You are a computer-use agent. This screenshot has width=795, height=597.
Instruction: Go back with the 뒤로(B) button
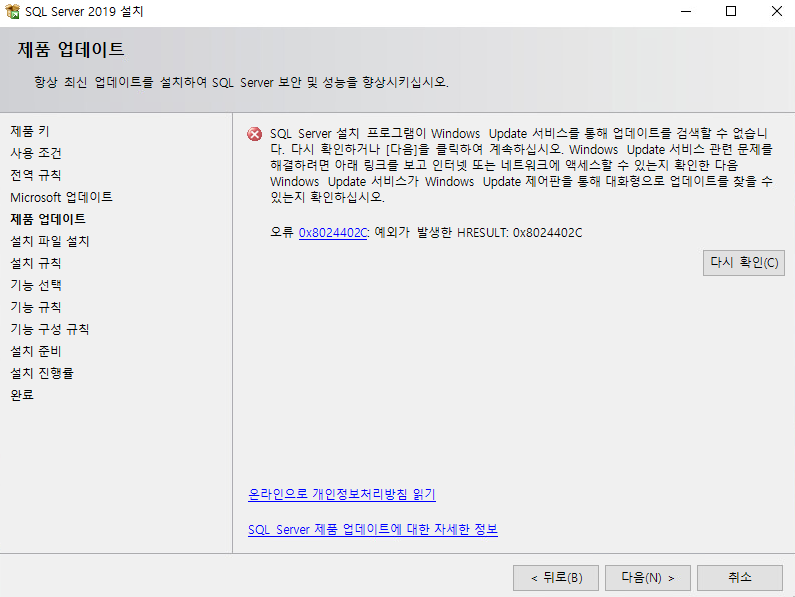click(x=556, y=578)
